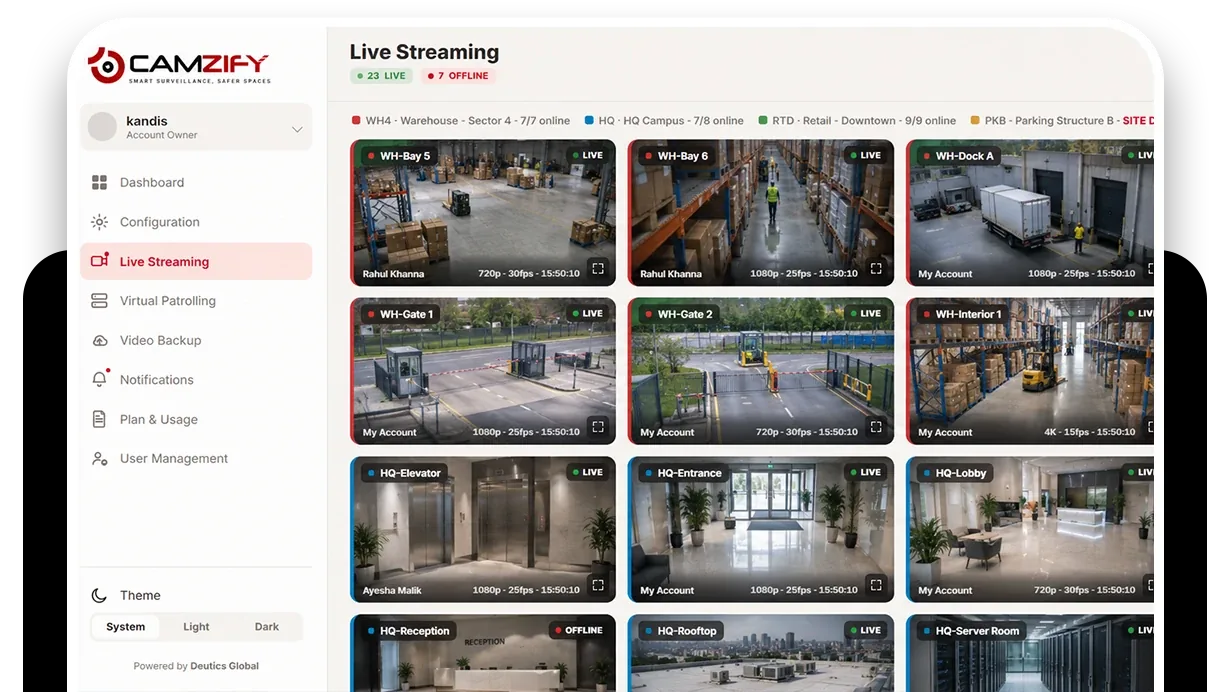
Task: Switch to the Dark theme
Action: point(267,627)
